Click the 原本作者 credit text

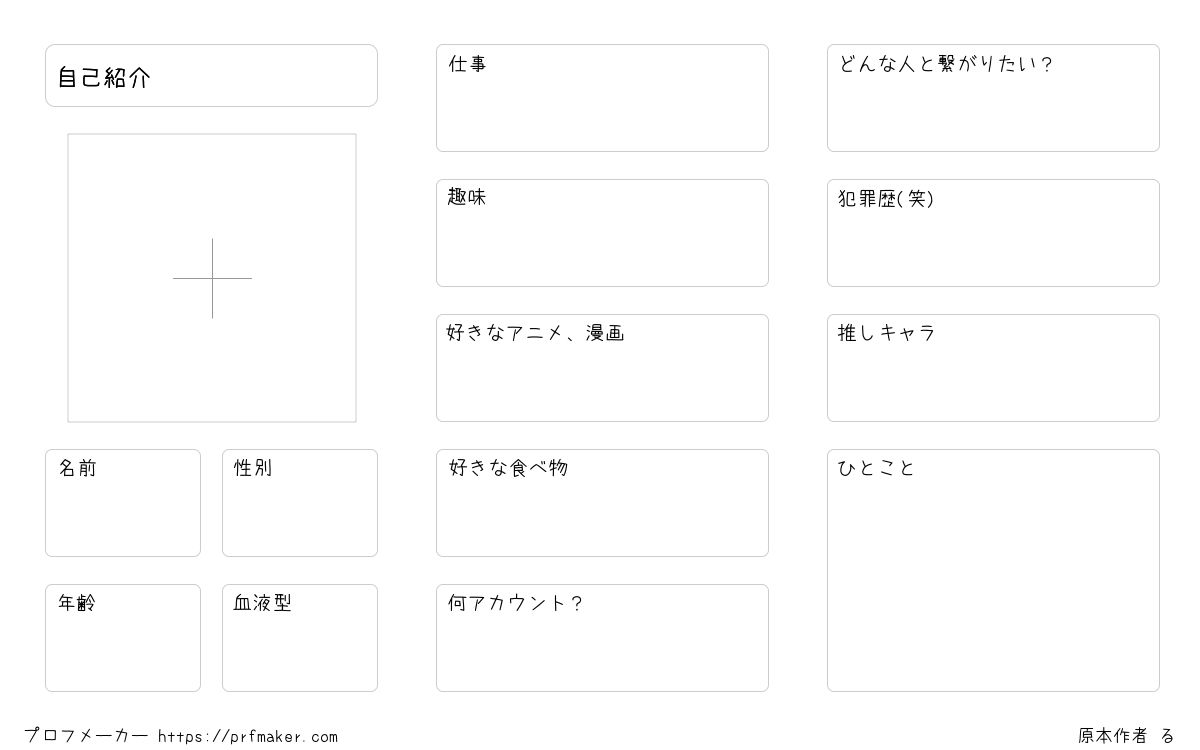1113,736
